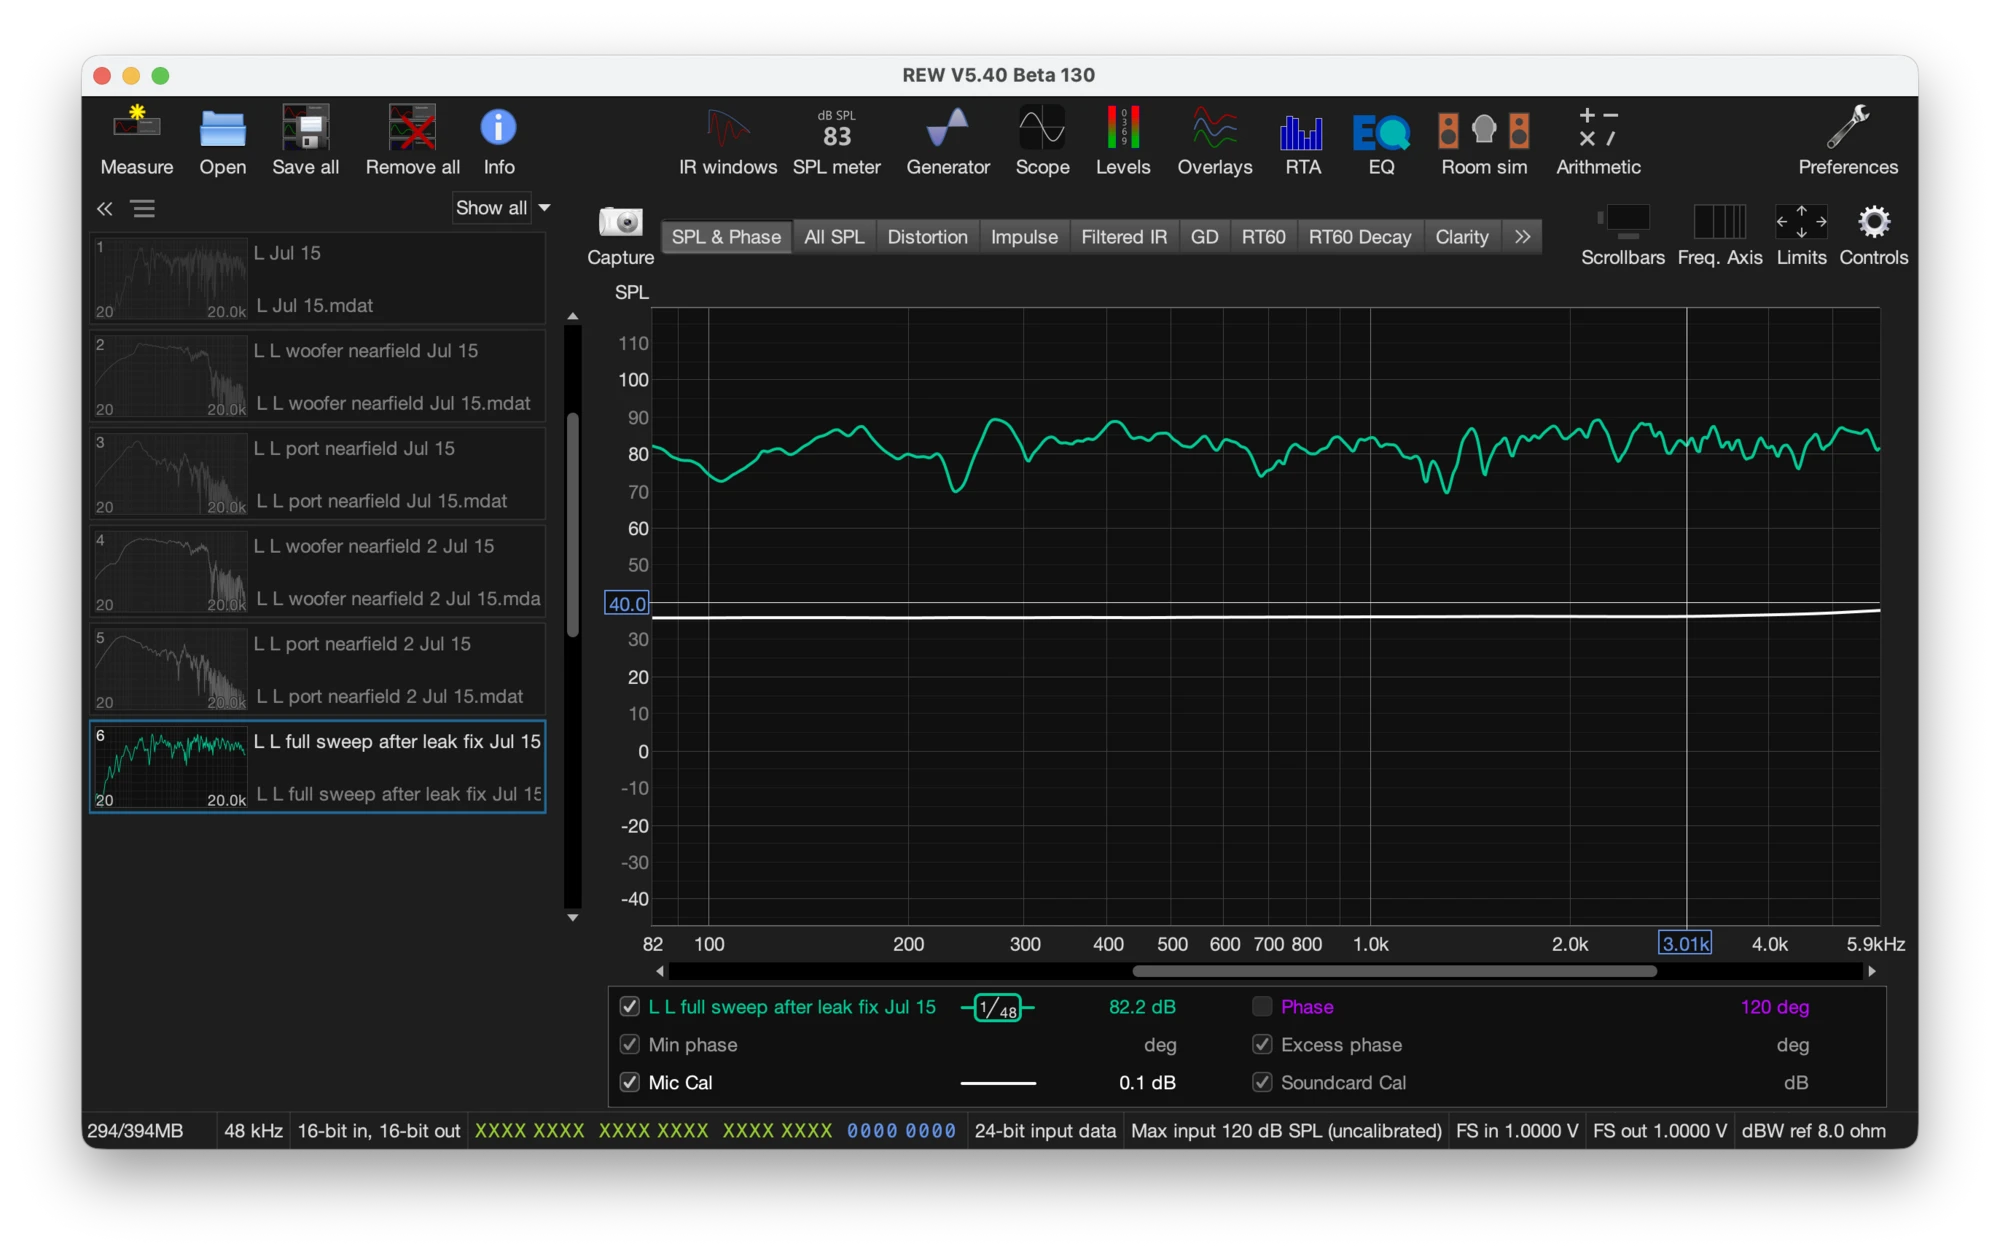Click the 3.01k frequency cursor box
Image resolution: width=2000 pixels, height=1257 pixels.
pos(1685,943)
